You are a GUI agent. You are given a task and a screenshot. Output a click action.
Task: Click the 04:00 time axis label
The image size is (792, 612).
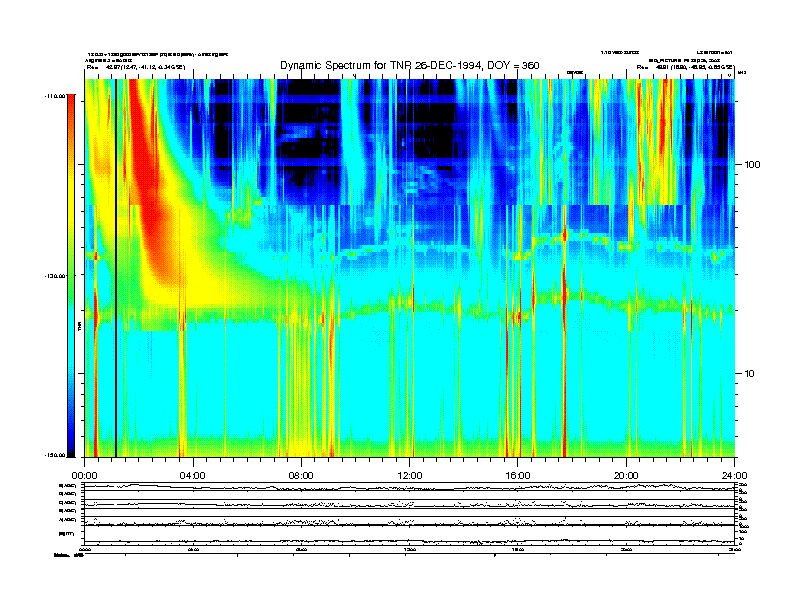193,476
